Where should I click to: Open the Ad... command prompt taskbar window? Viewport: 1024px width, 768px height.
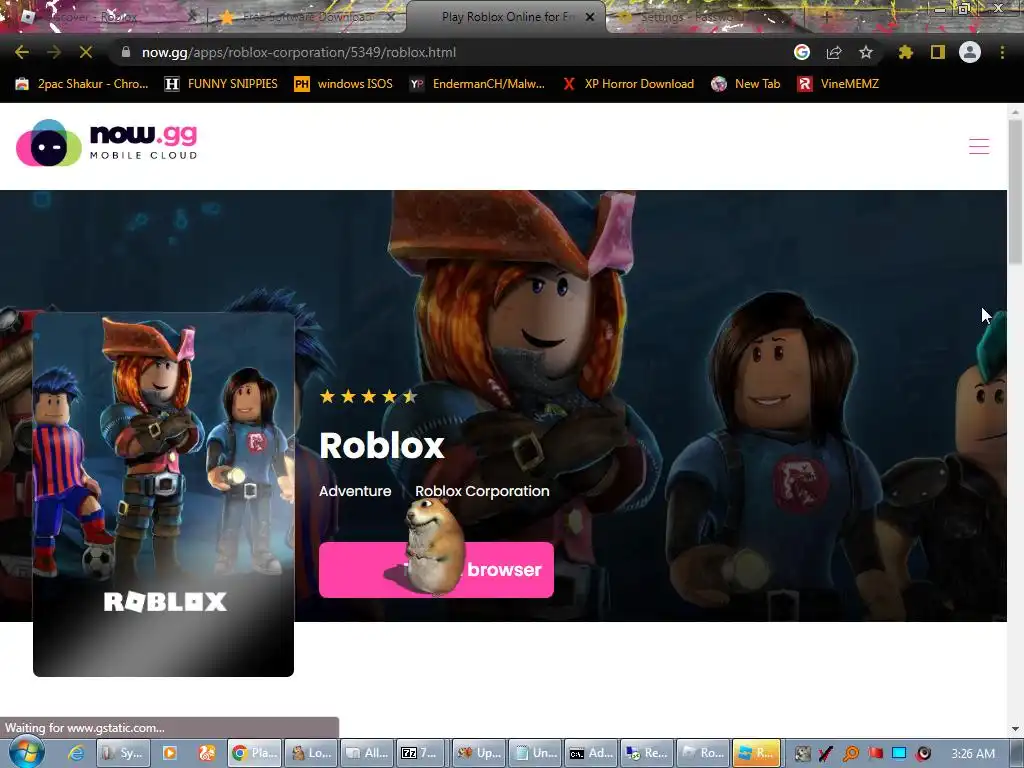(x=592, y=753)
